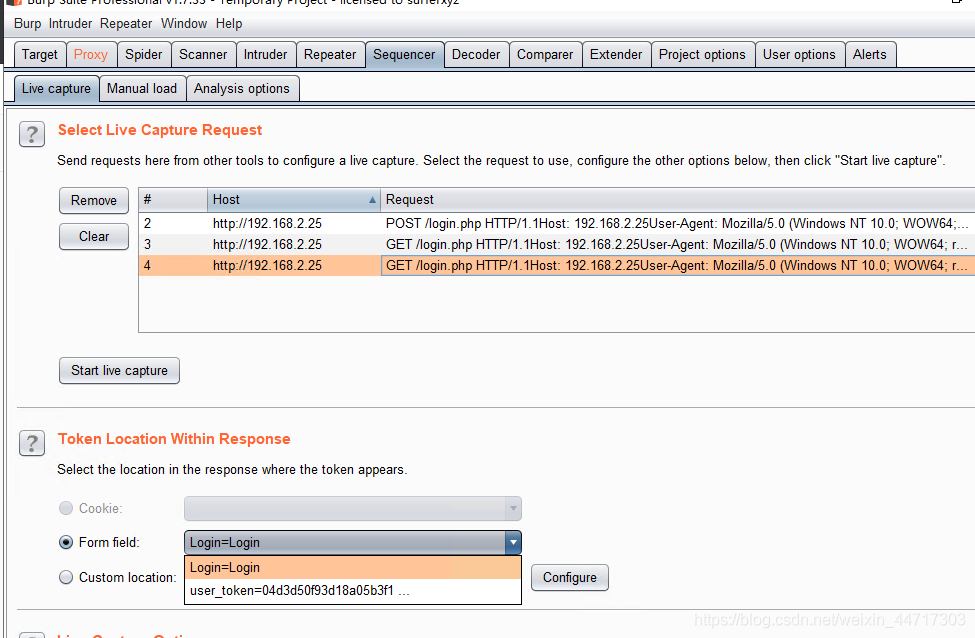This screenshot has height=638, width=975.
Task: Switch to the User options tab
Action: 800,55
